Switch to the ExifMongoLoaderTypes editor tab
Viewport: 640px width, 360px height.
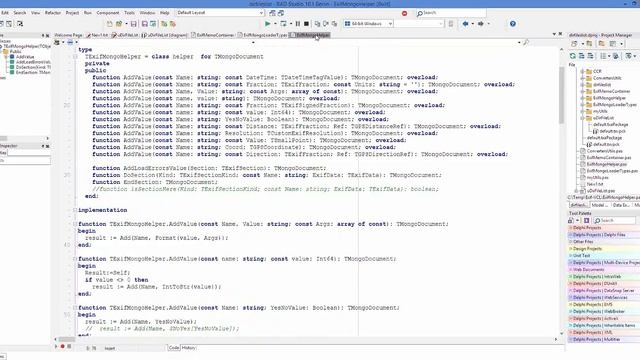click(262, 36)
